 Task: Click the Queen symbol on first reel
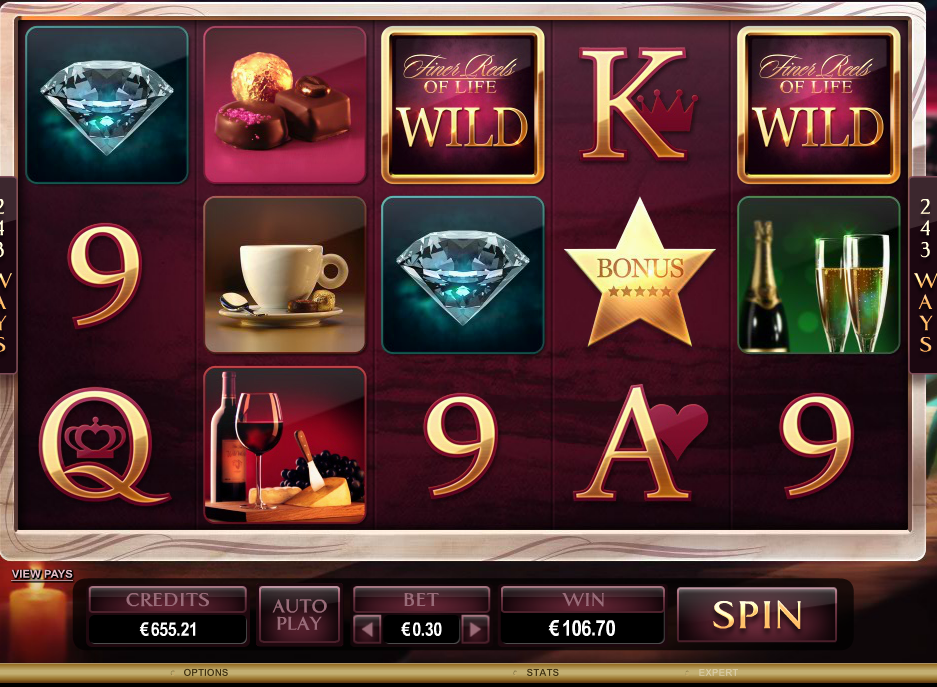pos(103,447)
